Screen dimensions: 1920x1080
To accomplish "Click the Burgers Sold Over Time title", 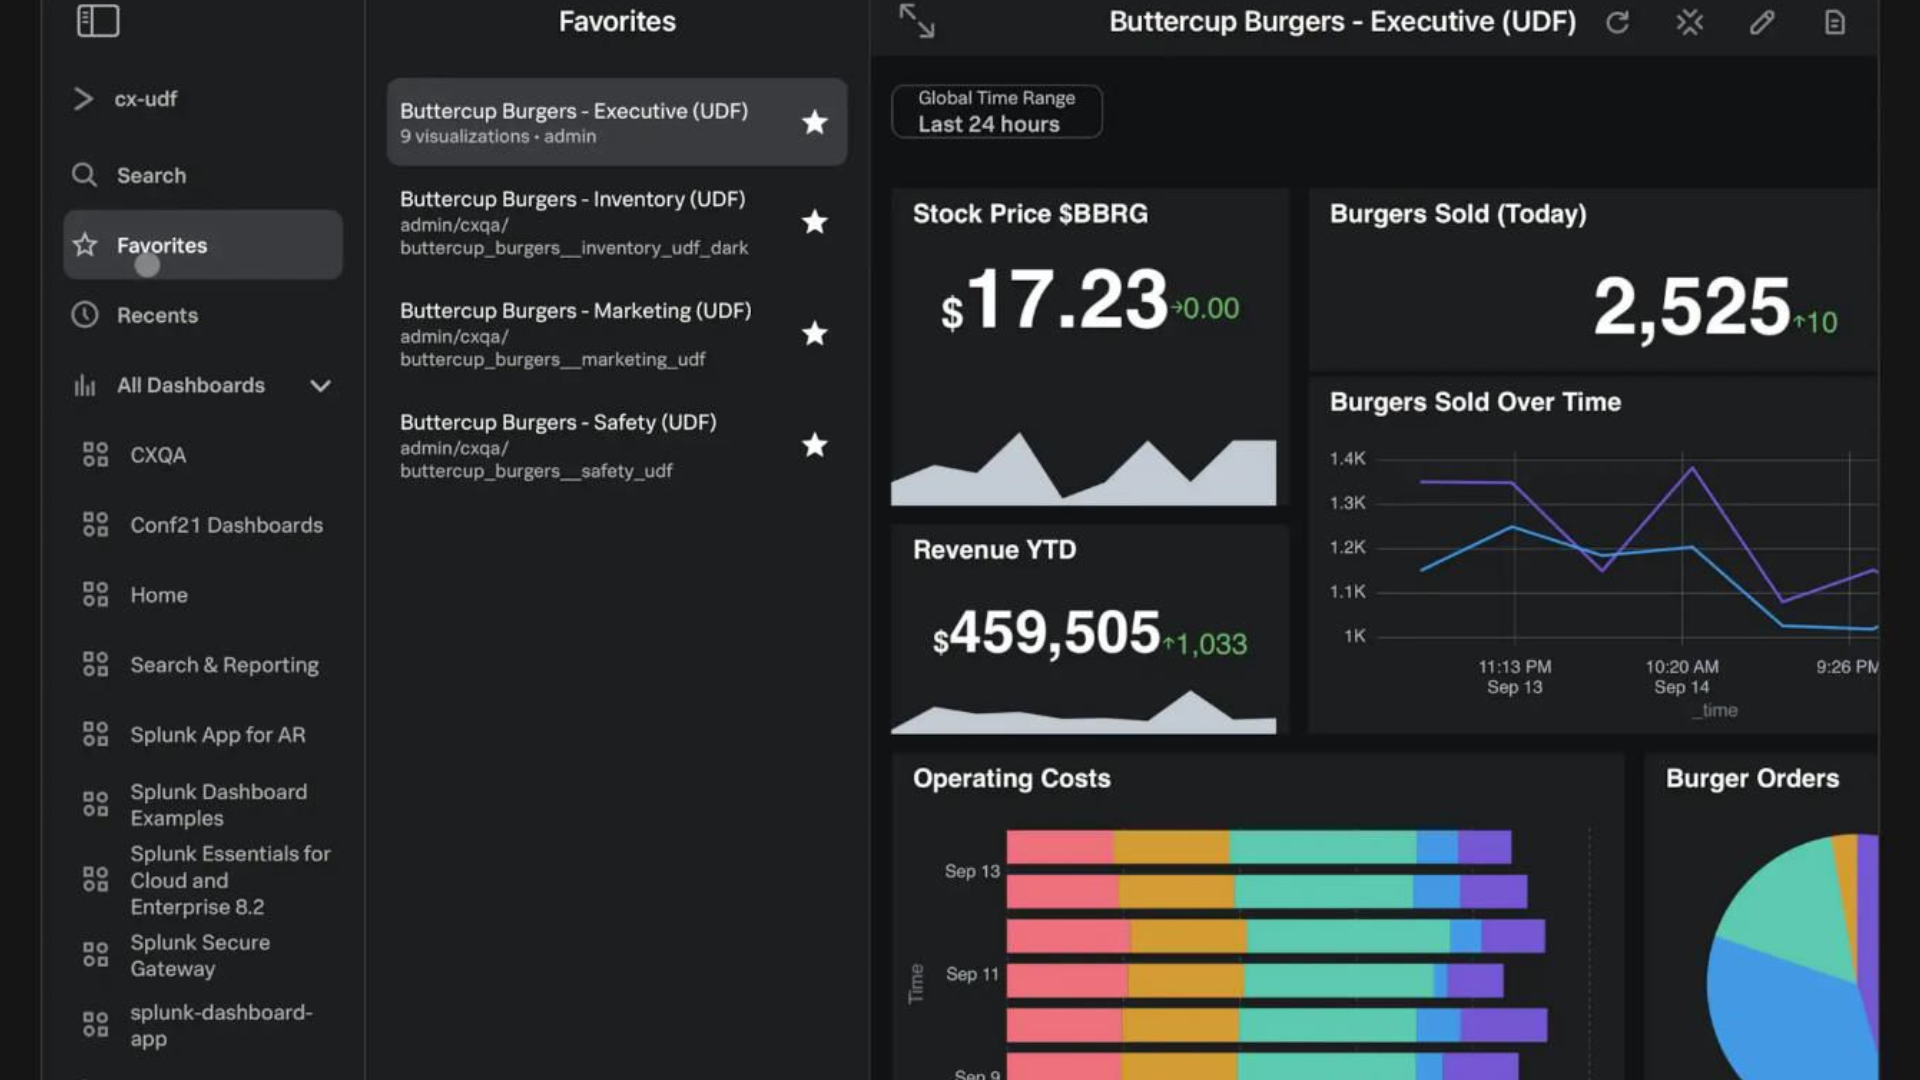I will click(x=1475, y=402).
